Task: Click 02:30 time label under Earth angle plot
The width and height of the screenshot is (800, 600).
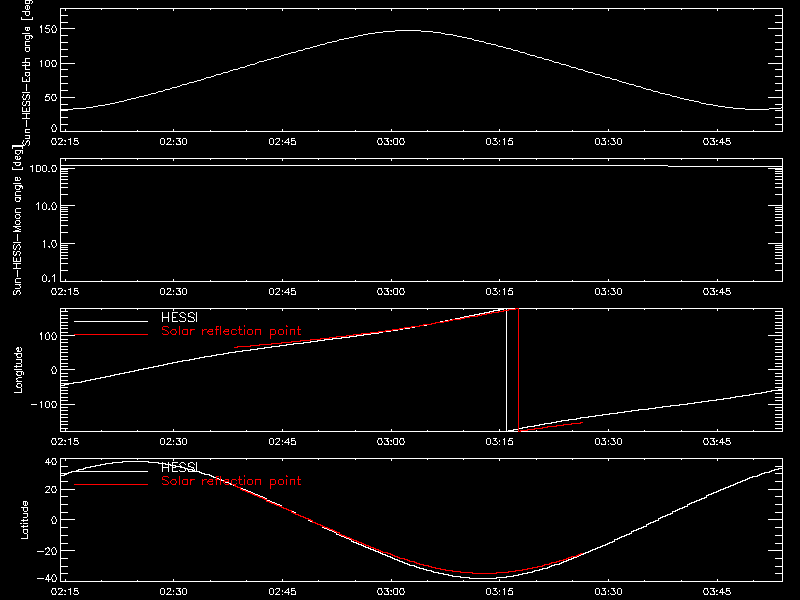Action: pyautogui.click(x=173, y=142)
